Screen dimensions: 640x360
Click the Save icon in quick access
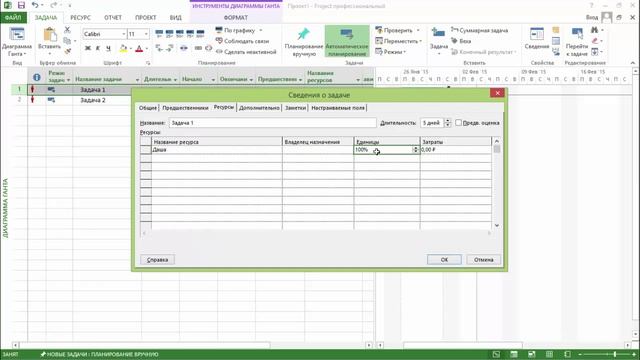pos(21,5)
